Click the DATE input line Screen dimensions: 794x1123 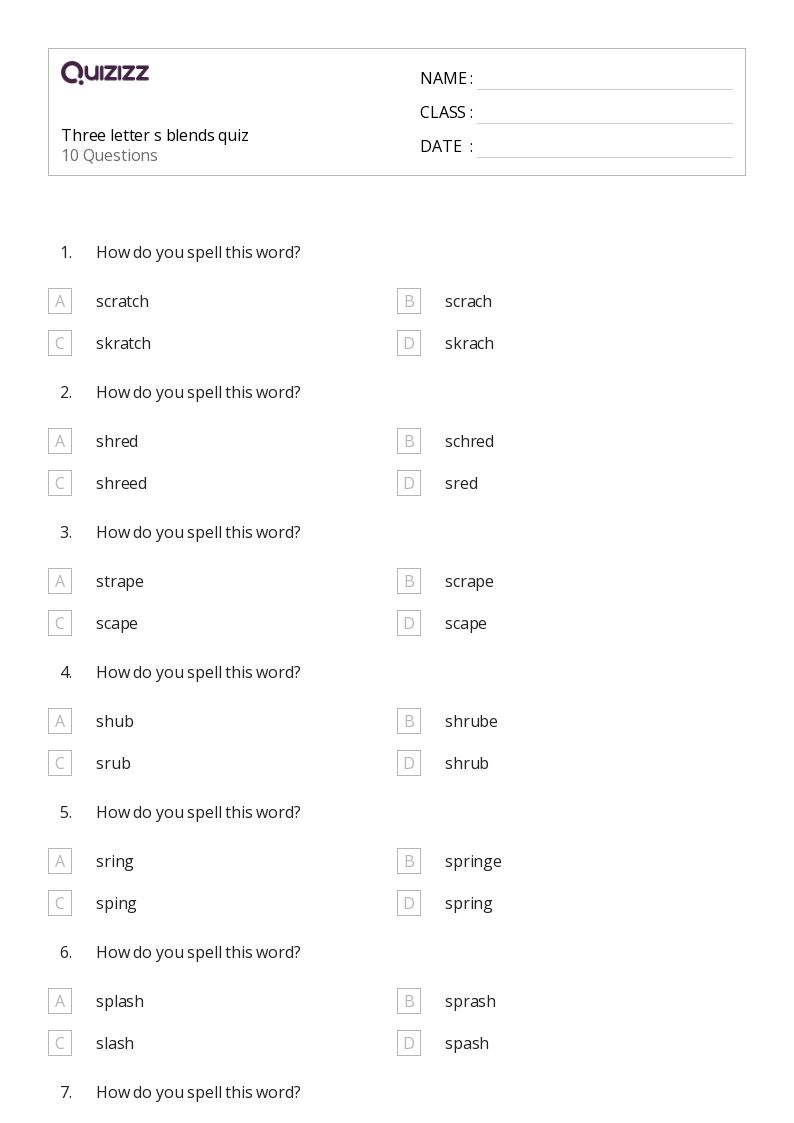[x=604, y=147]
